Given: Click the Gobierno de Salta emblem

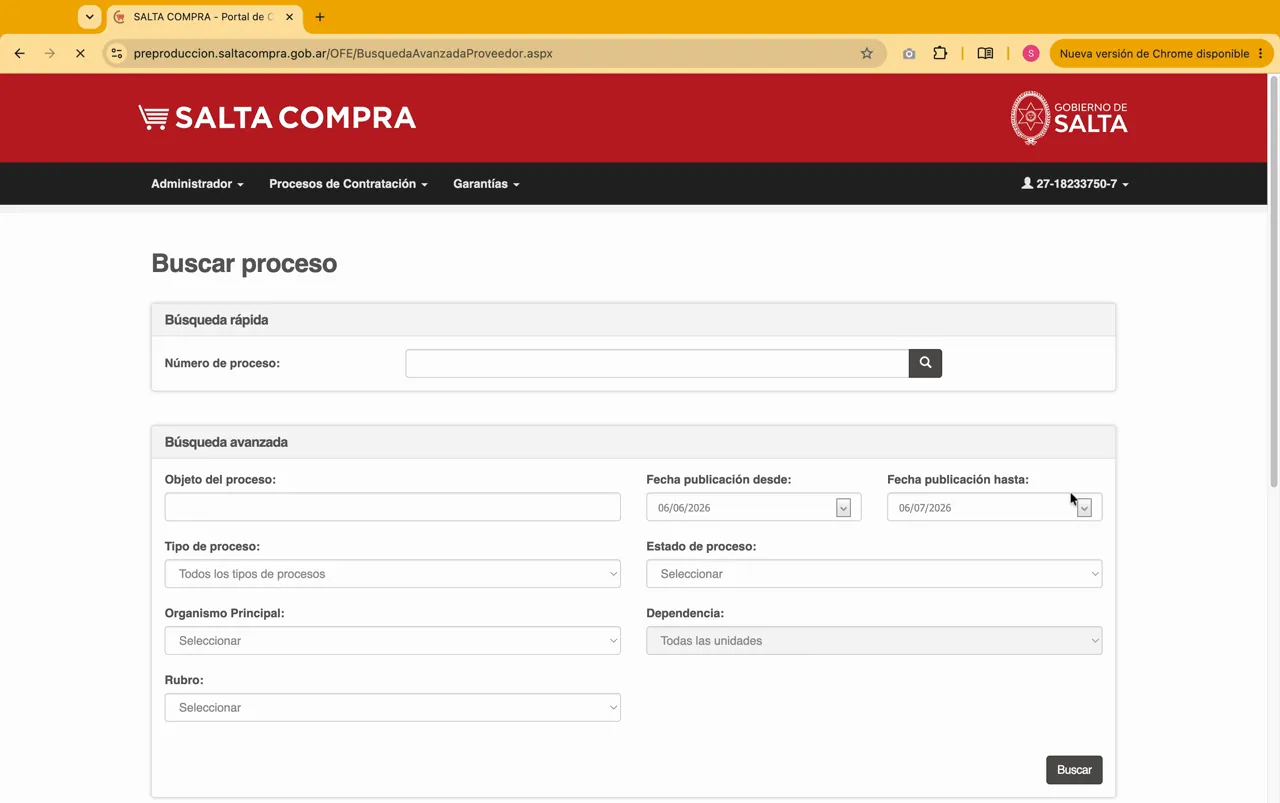Looking at the screenshot, I should [x=1069, y=118].
